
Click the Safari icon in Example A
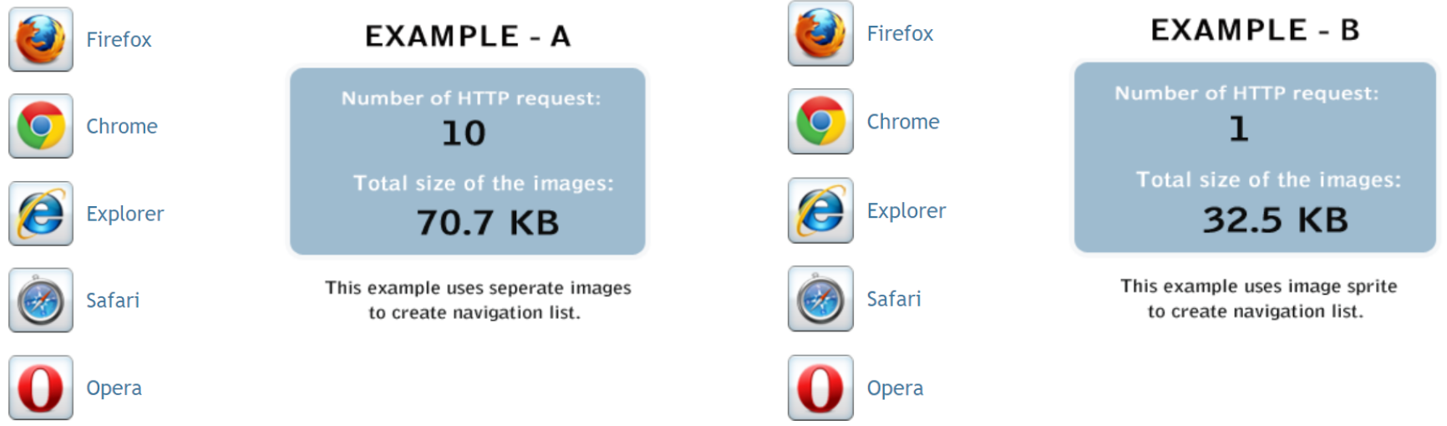tap(41, 299)
